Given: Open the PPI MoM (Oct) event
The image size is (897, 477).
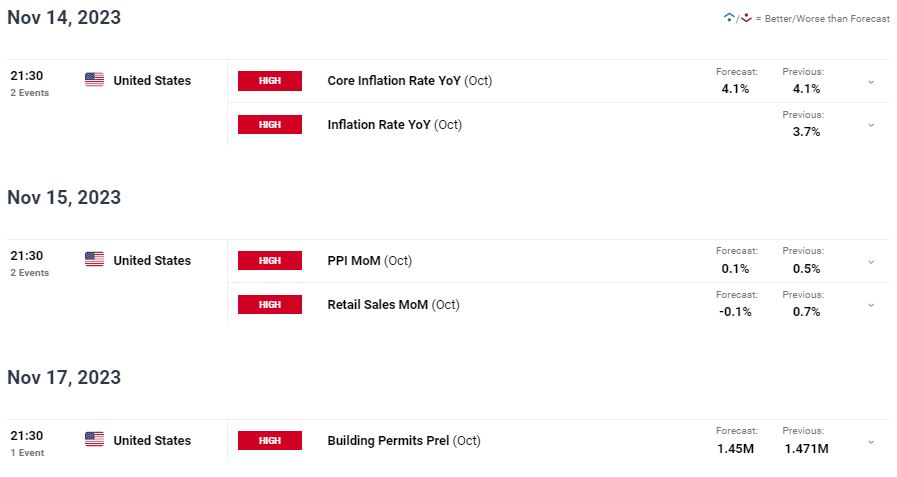Looking at the screenshot, I should [370, 261].
